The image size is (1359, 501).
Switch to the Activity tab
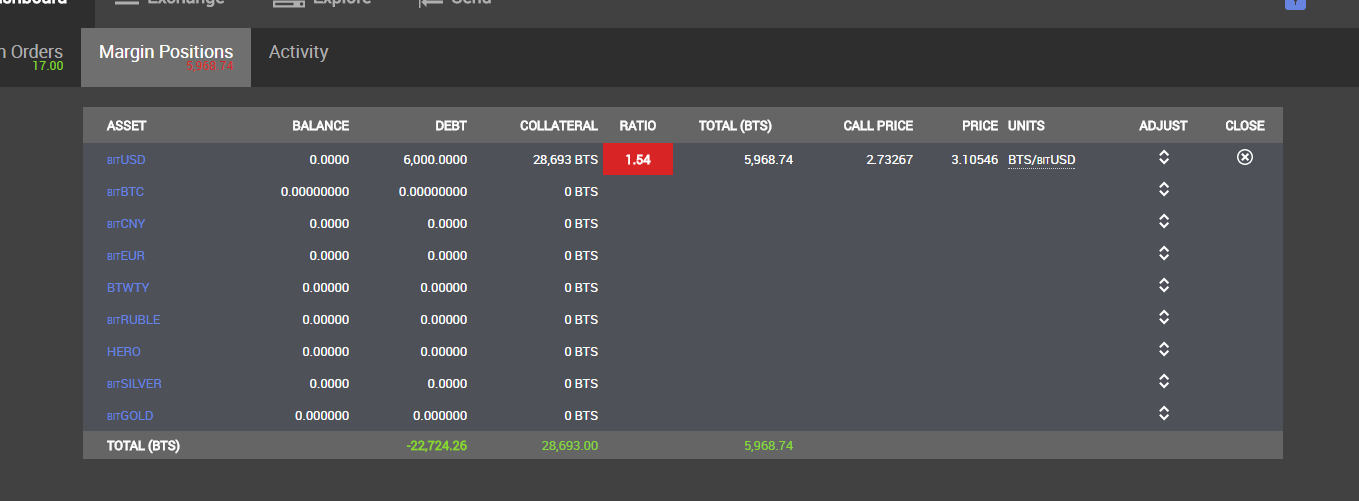tap(298, 52)
